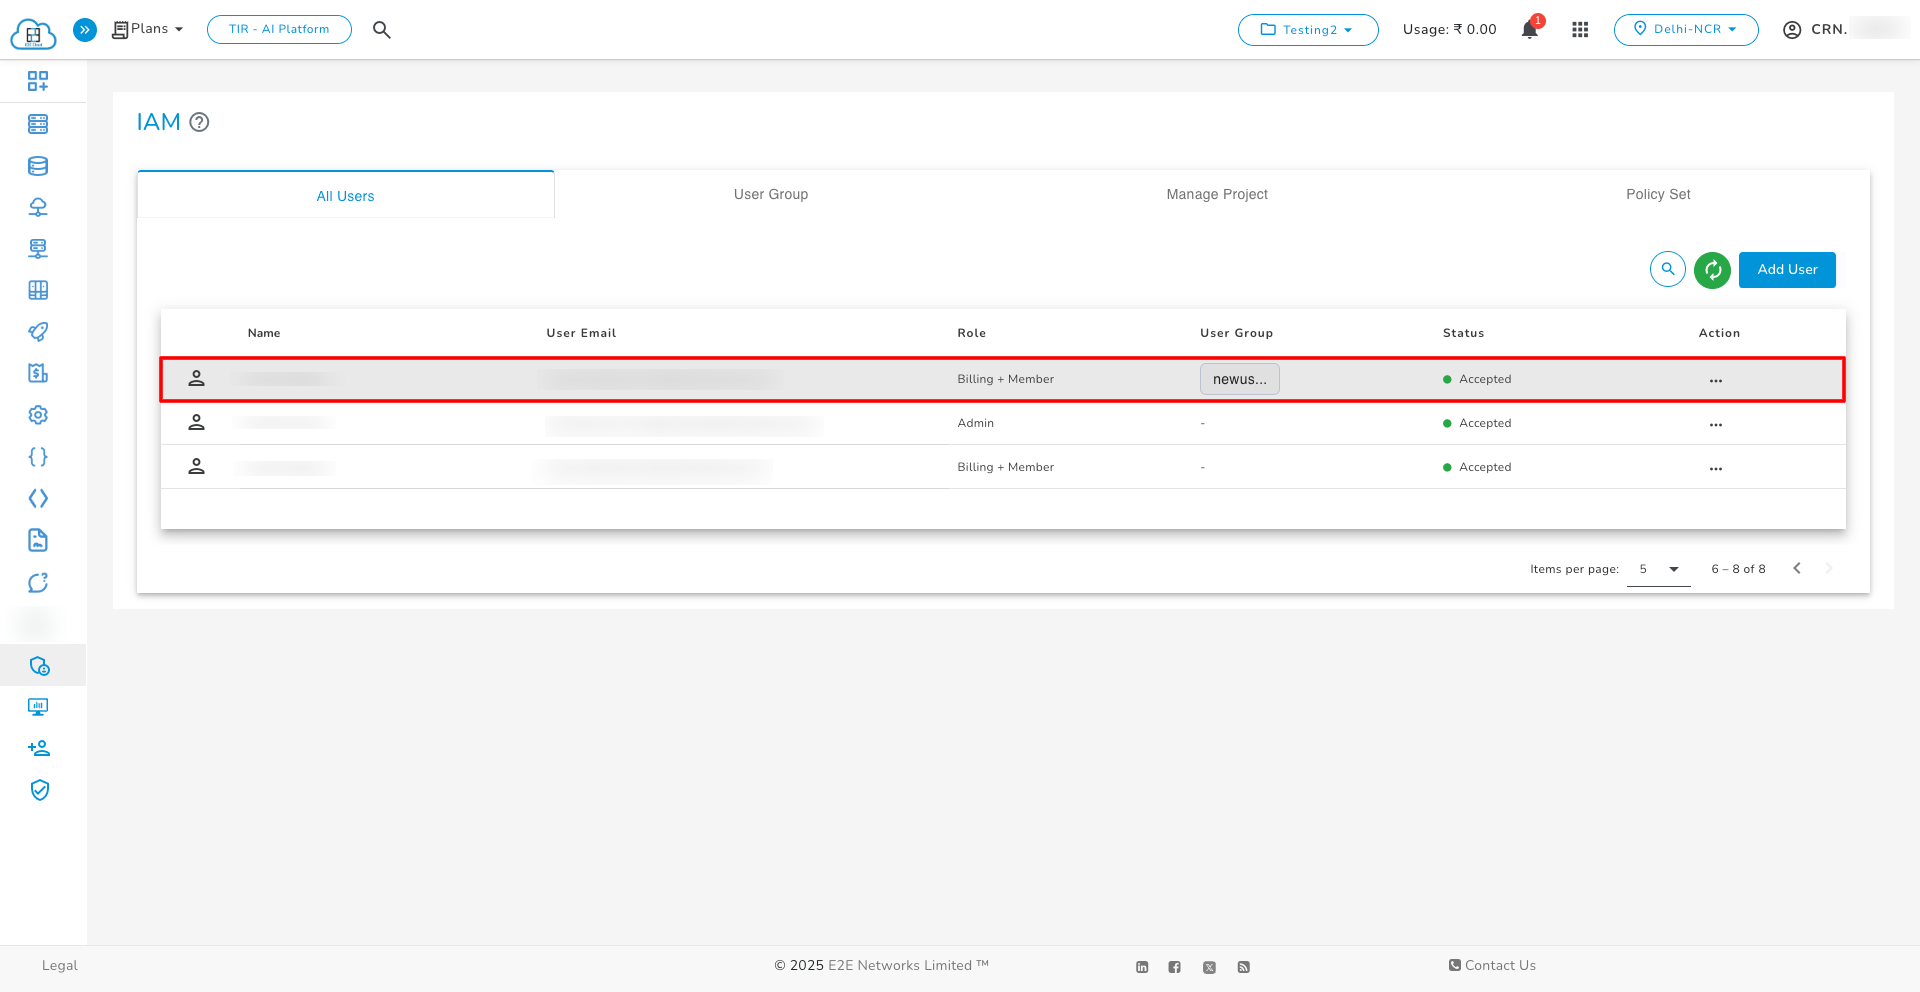Switch to the Policy Set tab
Image resolution: width=1920 pixels, height=992 pixels.
(x=1657, y=194)
